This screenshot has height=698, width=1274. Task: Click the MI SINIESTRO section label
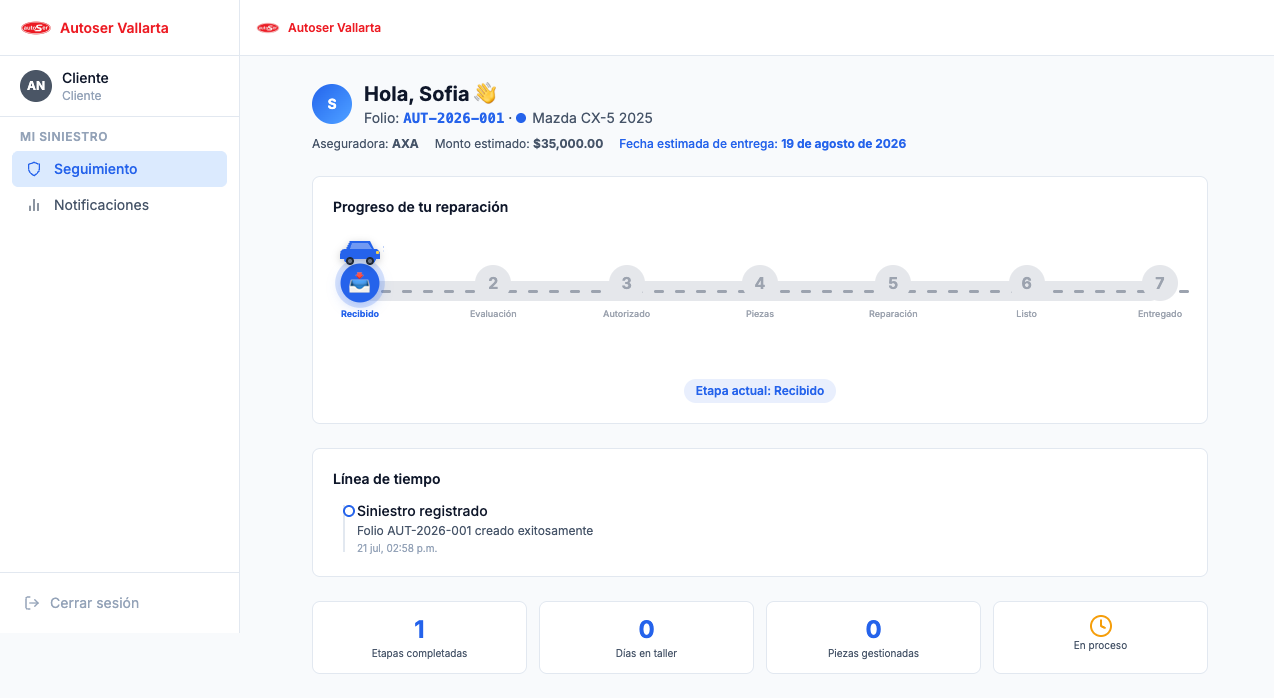(64, 136)
